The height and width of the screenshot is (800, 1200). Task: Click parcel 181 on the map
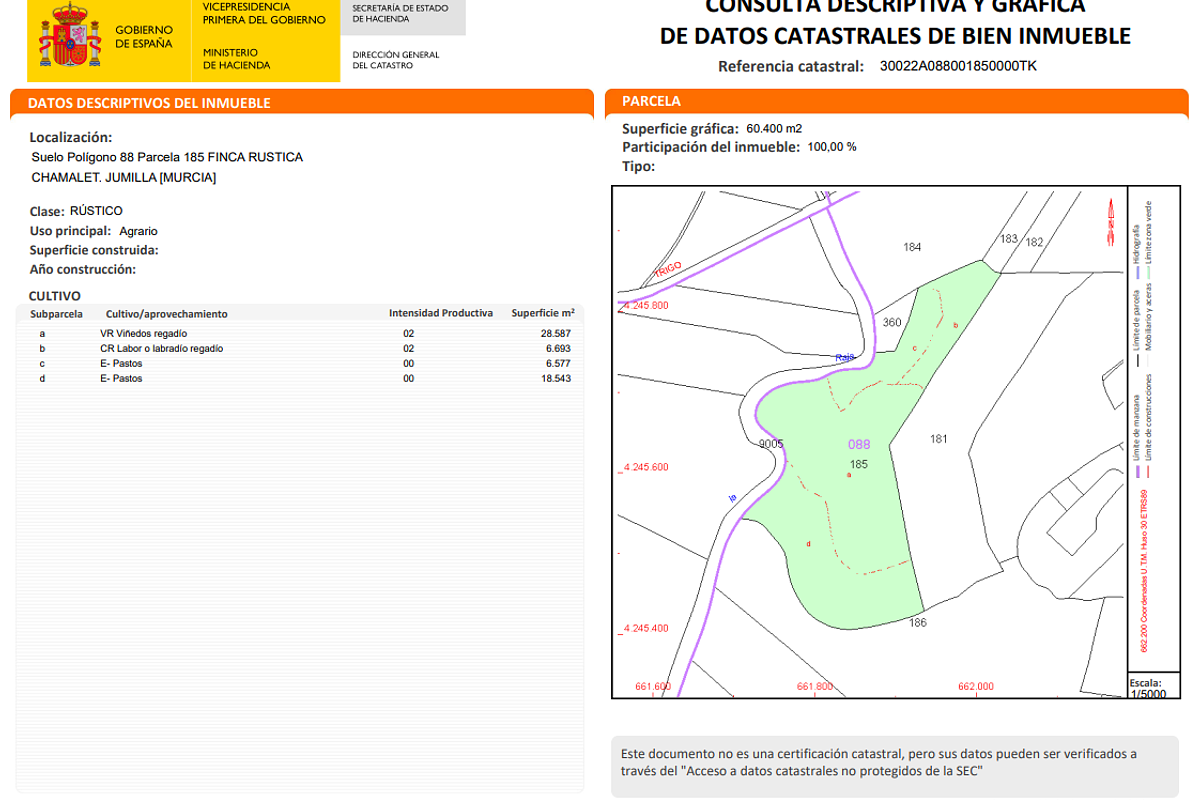[x=938, y=438]
